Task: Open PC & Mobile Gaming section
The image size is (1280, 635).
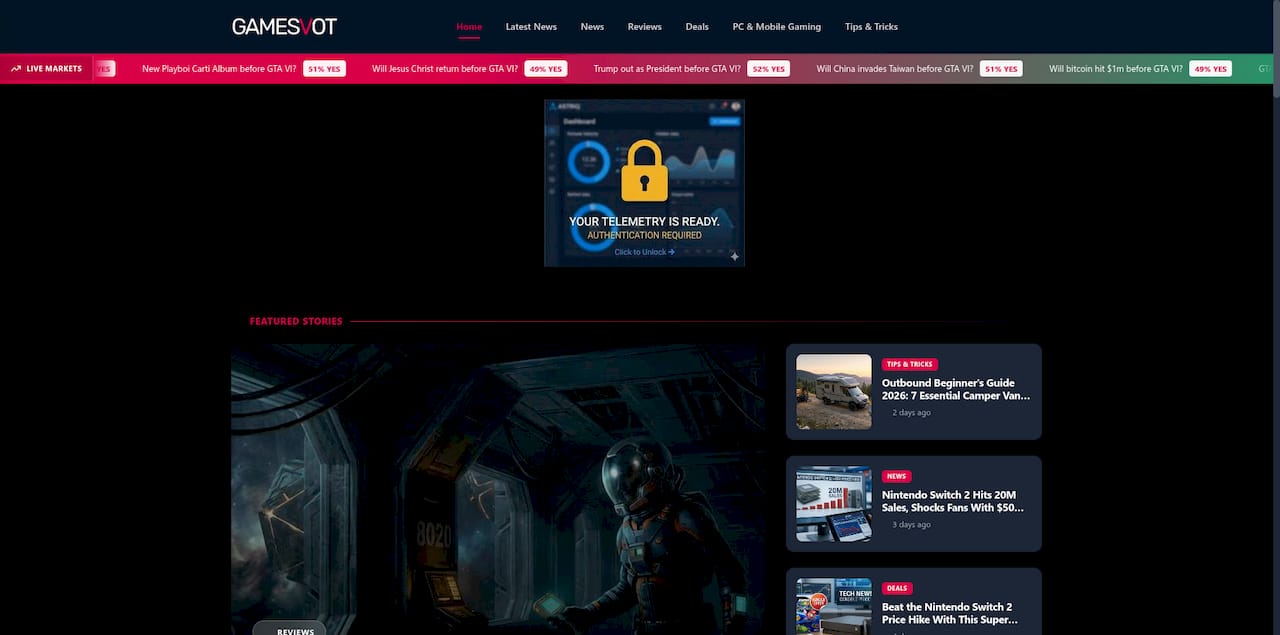Action: (777, 27)
